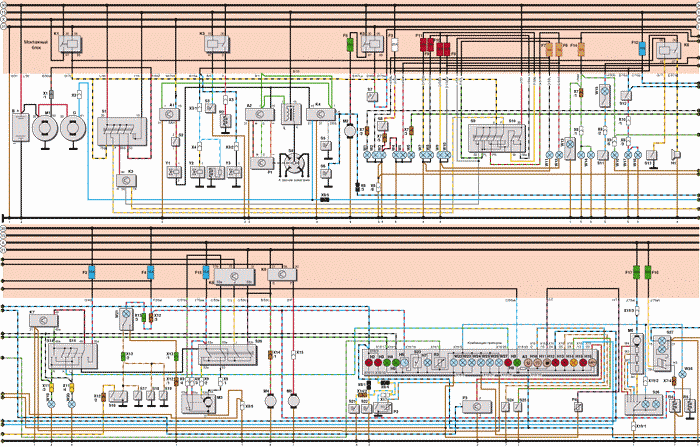Click the S14 switch block at lower left

click(x=75, y=356)
